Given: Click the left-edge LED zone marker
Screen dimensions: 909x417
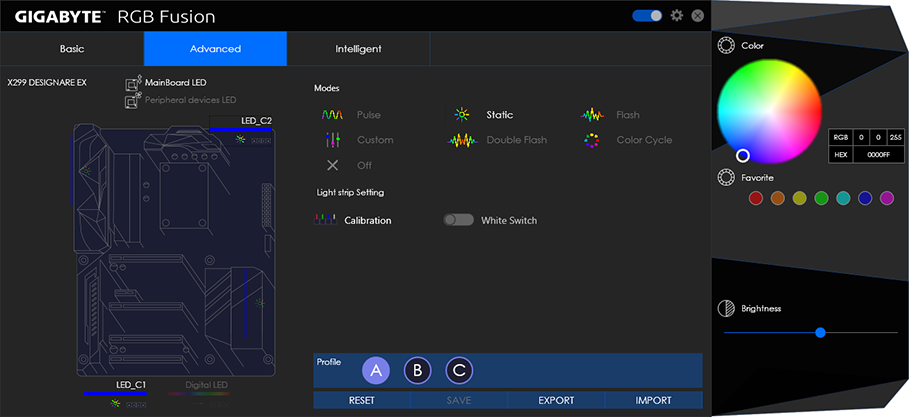Looking at the screenshot, I should pos(86,171).
